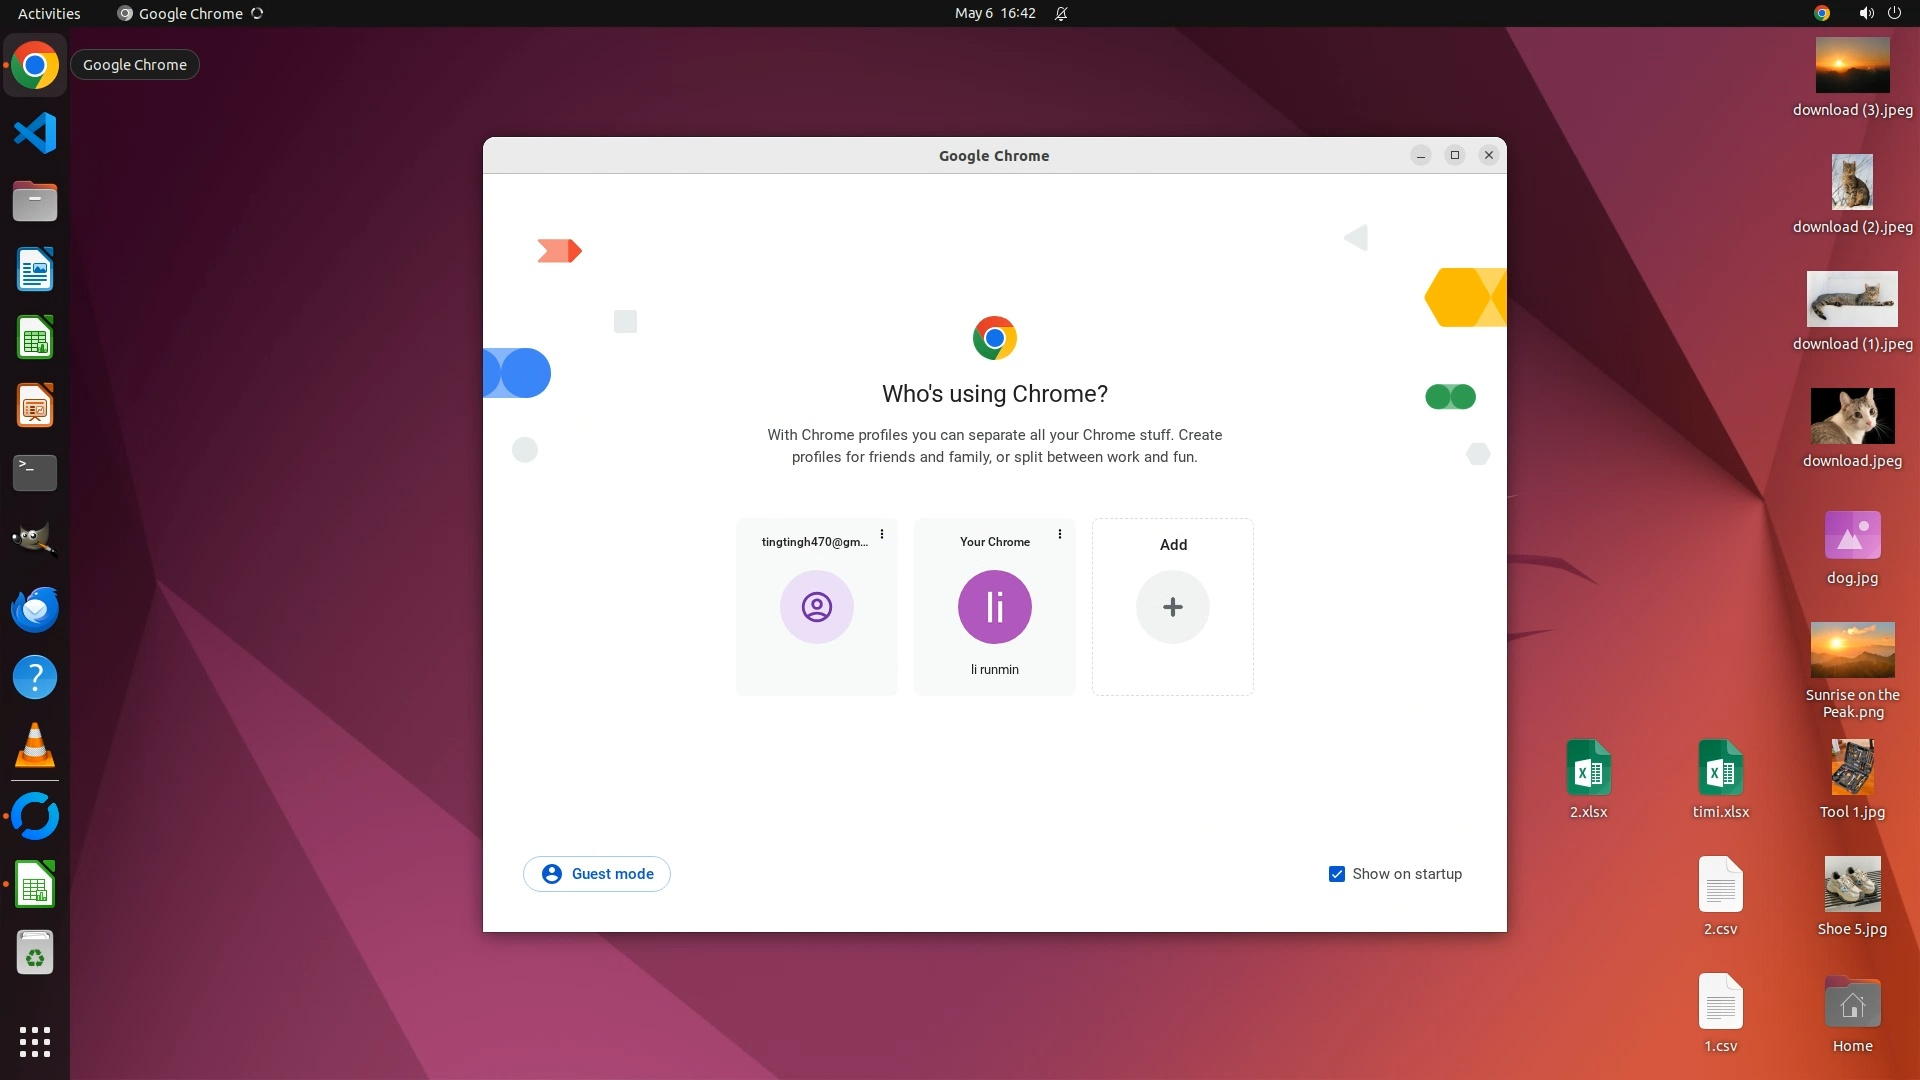Open Google Chrome app menu in top bar
1920x1080 pixels.
click(x=190, y=13)
